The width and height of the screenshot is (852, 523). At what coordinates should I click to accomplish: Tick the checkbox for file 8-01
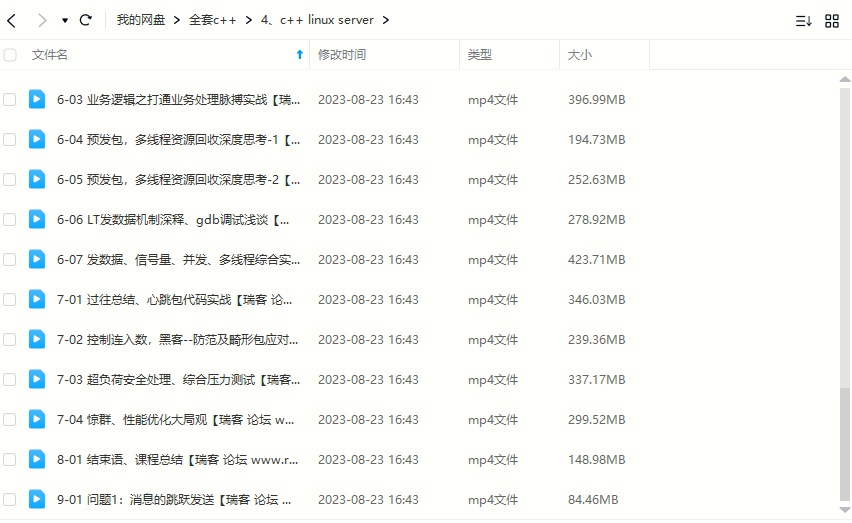tap(10, 459)
